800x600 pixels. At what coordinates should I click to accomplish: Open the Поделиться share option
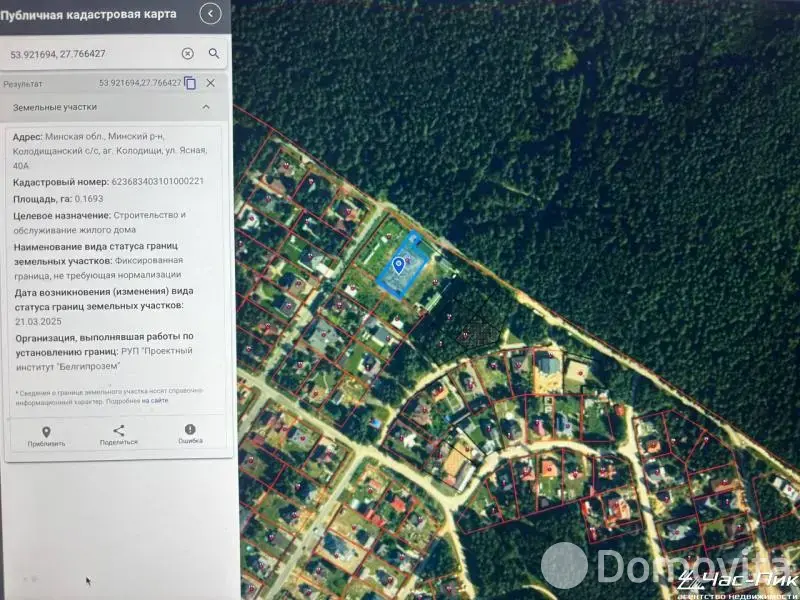pyautogui.click(x=119, y=435)
